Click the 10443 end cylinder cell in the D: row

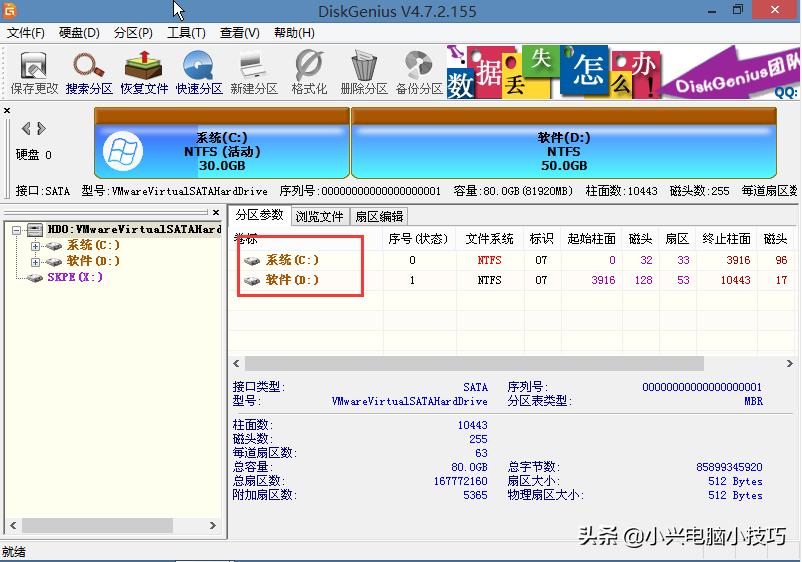coord(735,280)
